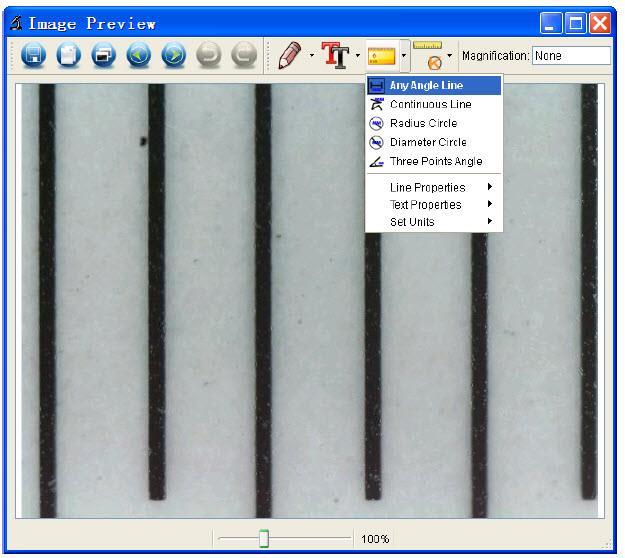
Task: Open Line Properties menu entry
Action: (x=434, y=187)
